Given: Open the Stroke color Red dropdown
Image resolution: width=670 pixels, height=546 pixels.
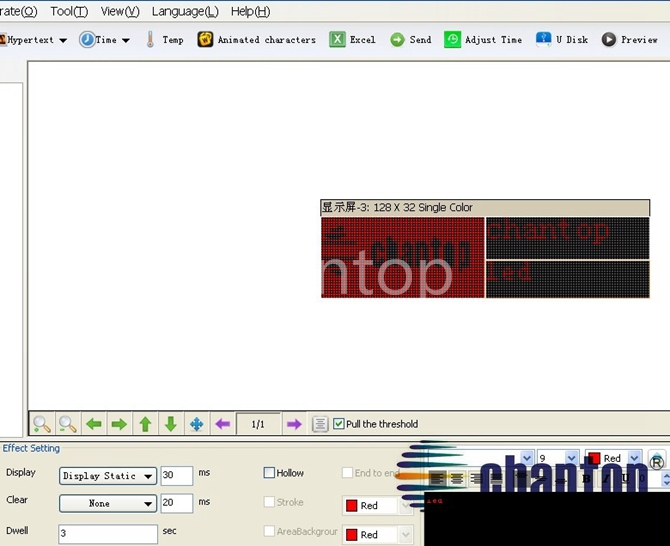Looking at the screenshot, I should tap(405, 506).
